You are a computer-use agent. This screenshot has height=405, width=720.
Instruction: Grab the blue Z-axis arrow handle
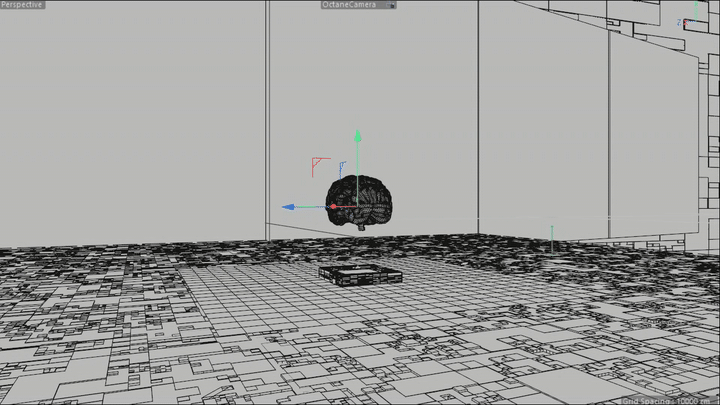pyautogui.click(x=288, y=207)
